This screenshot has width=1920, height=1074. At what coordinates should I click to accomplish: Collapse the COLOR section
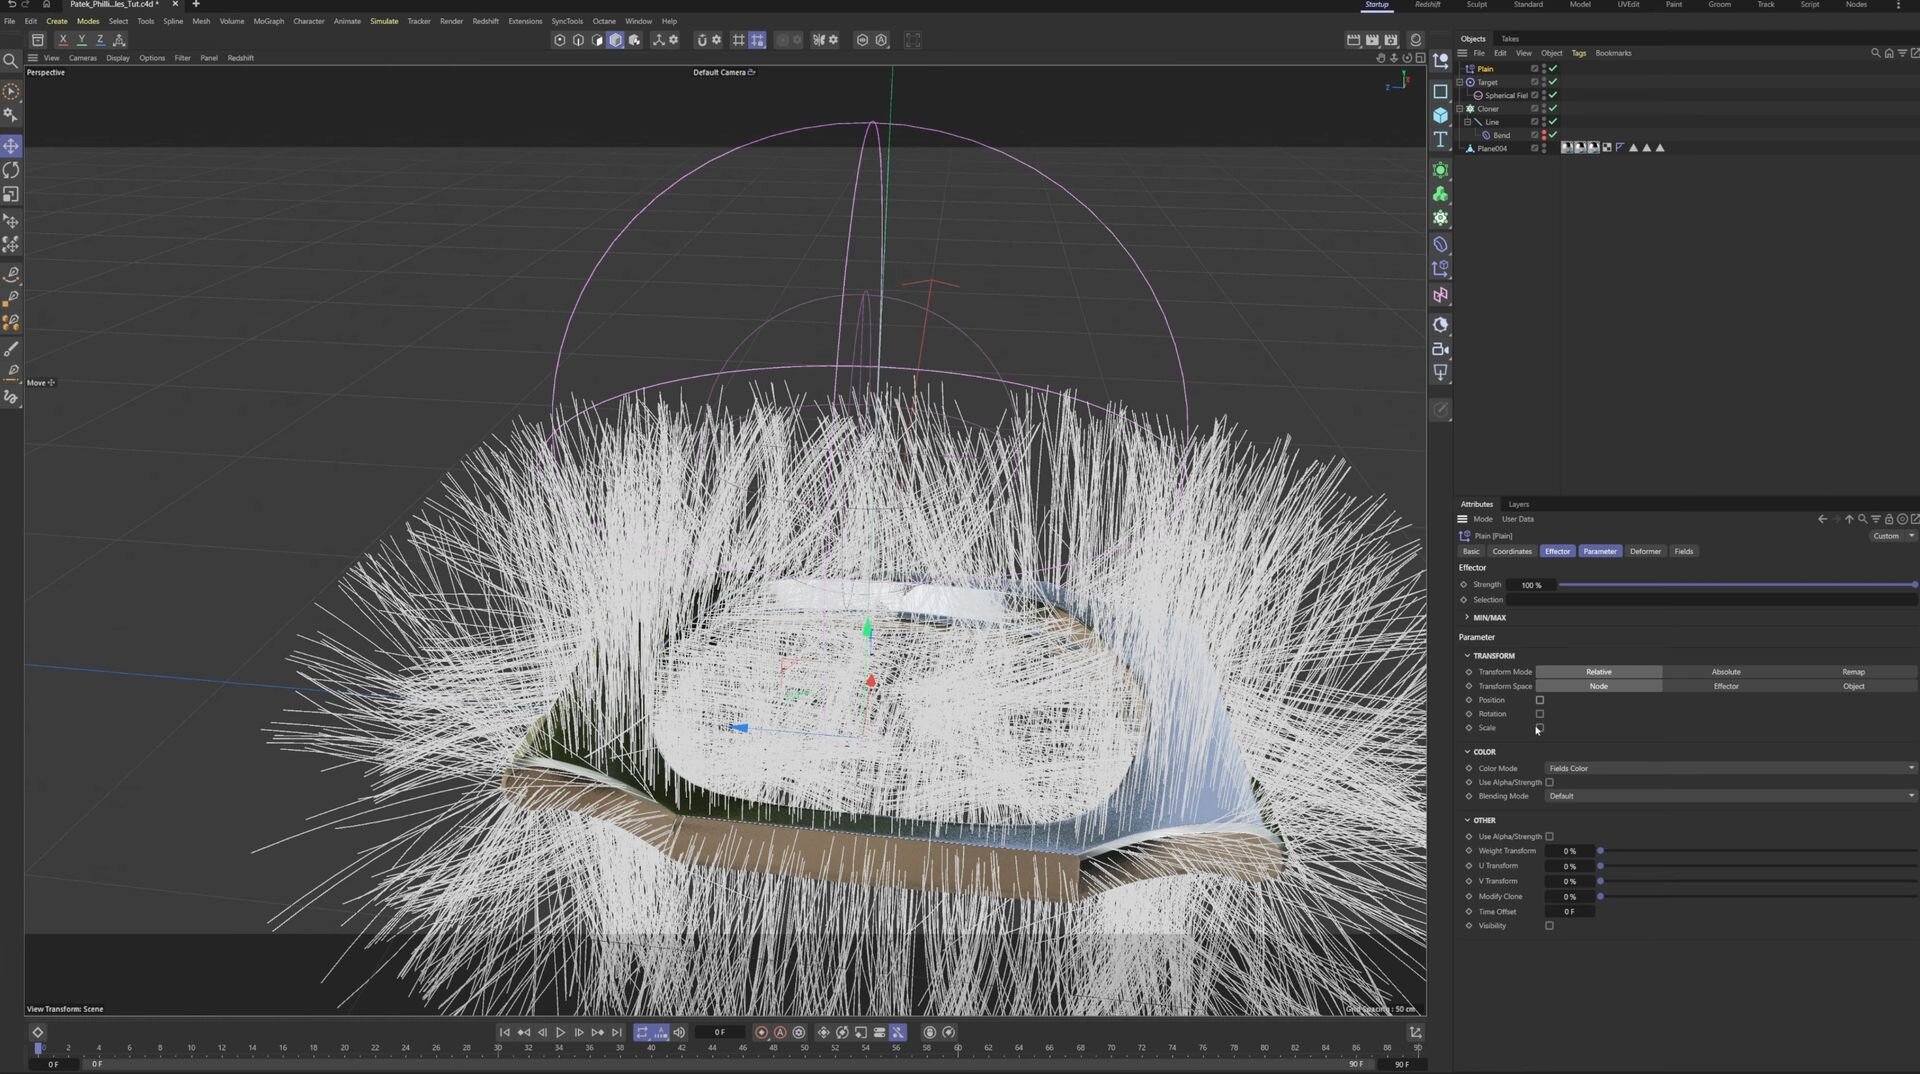tap(1467, 752)
